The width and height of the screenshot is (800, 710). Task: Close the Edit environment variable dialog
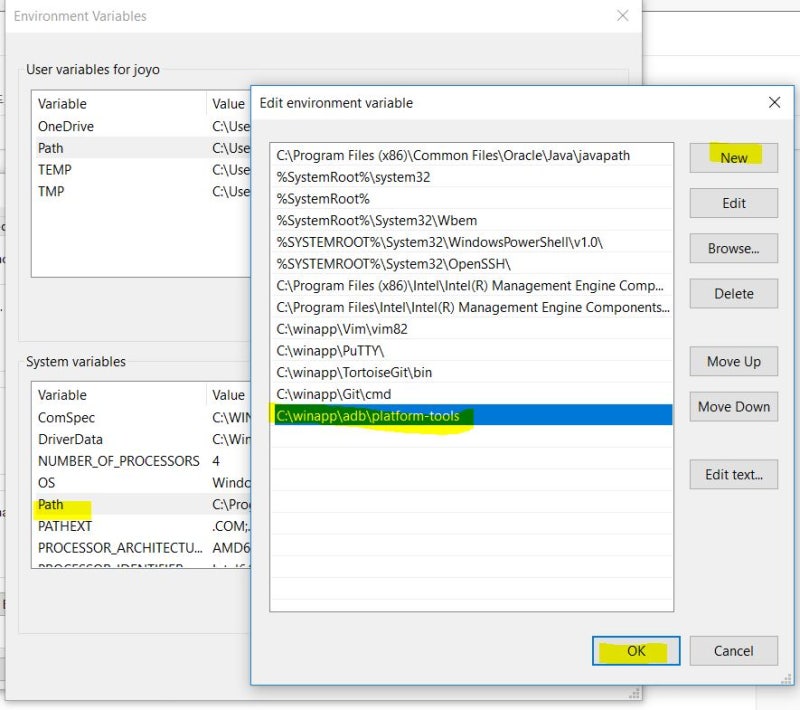774,103
